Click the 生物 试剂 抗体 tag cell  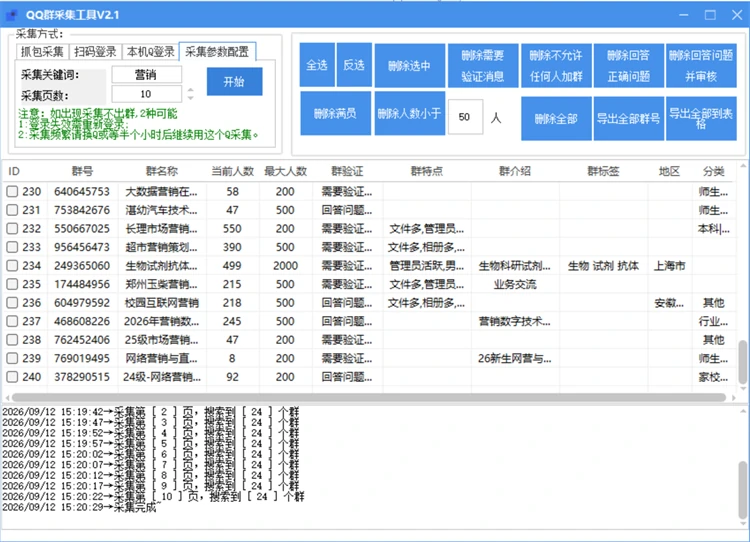click(603, 265)
